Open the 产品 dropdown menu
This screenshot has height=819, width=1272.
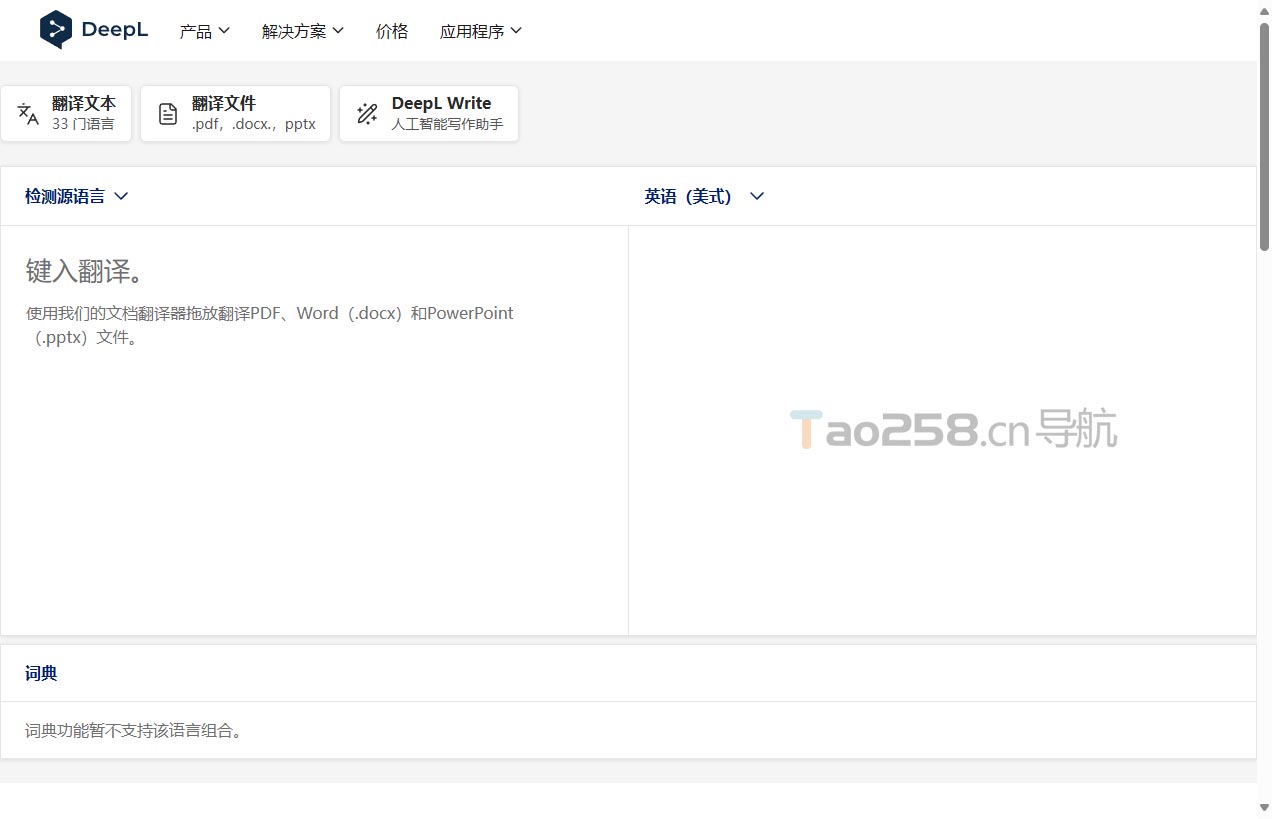click(205, 31)
